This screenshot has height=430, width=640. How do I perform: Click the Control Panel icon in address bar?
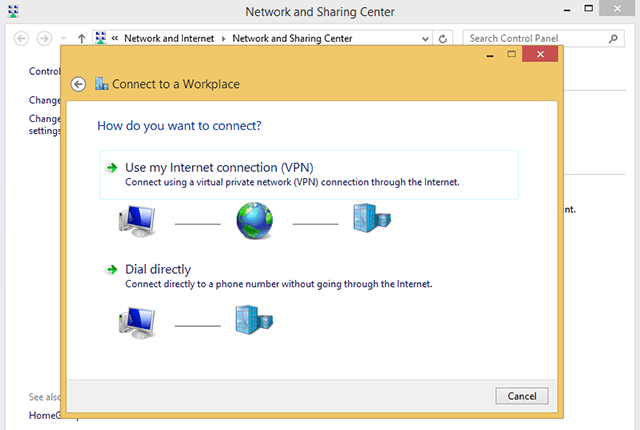[100, 38]
